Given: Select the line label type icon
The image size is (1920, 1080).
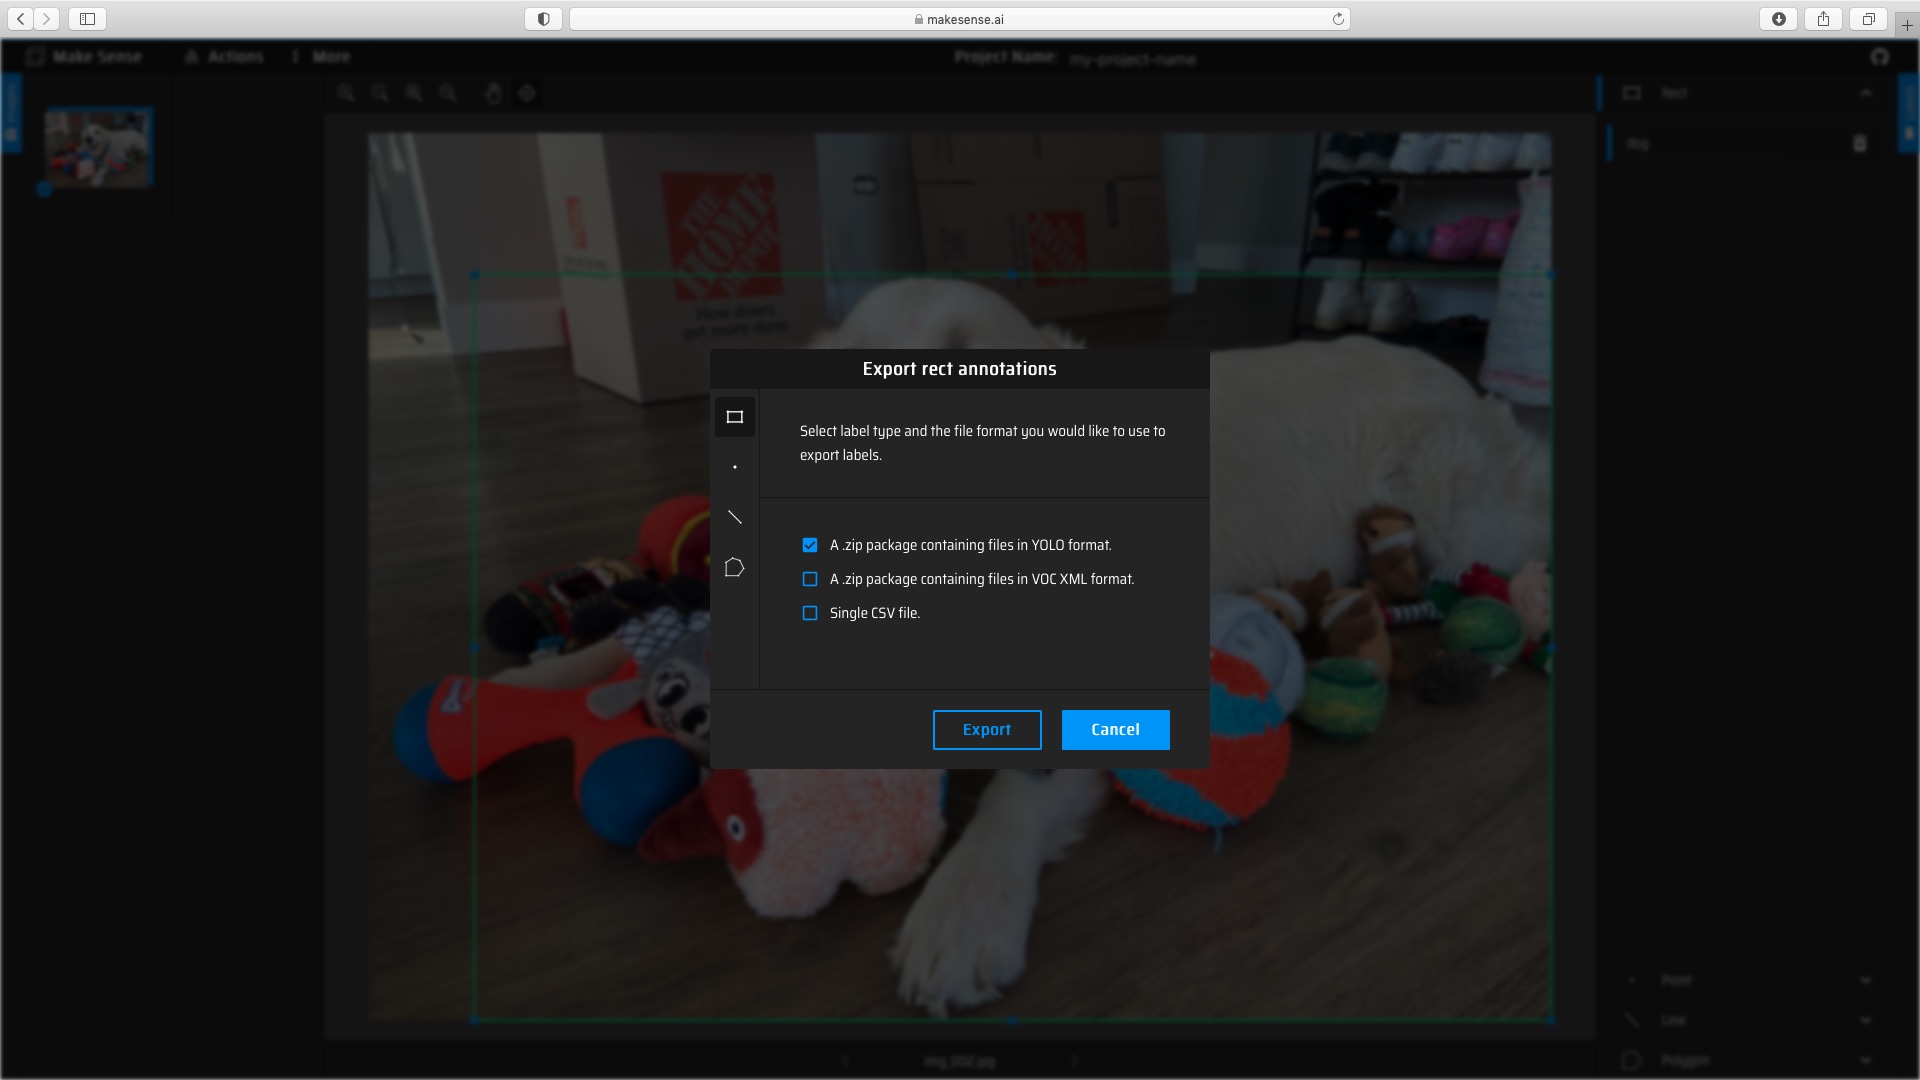Looking at the screenshot, I should 734,517.
